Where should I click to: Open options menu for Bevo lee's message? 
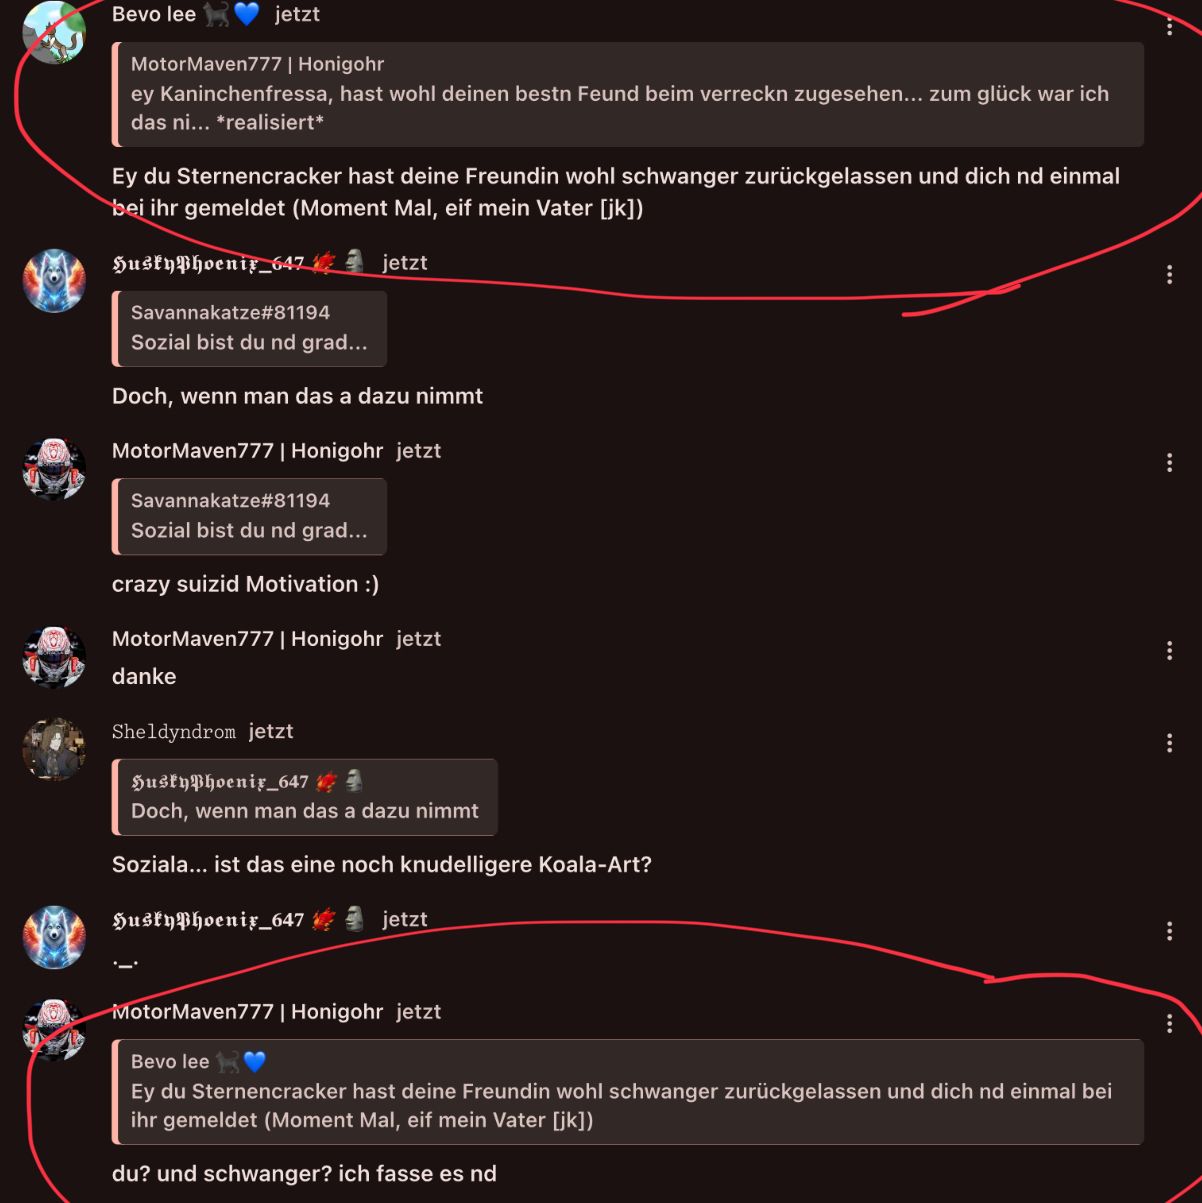click(1169, 27)
